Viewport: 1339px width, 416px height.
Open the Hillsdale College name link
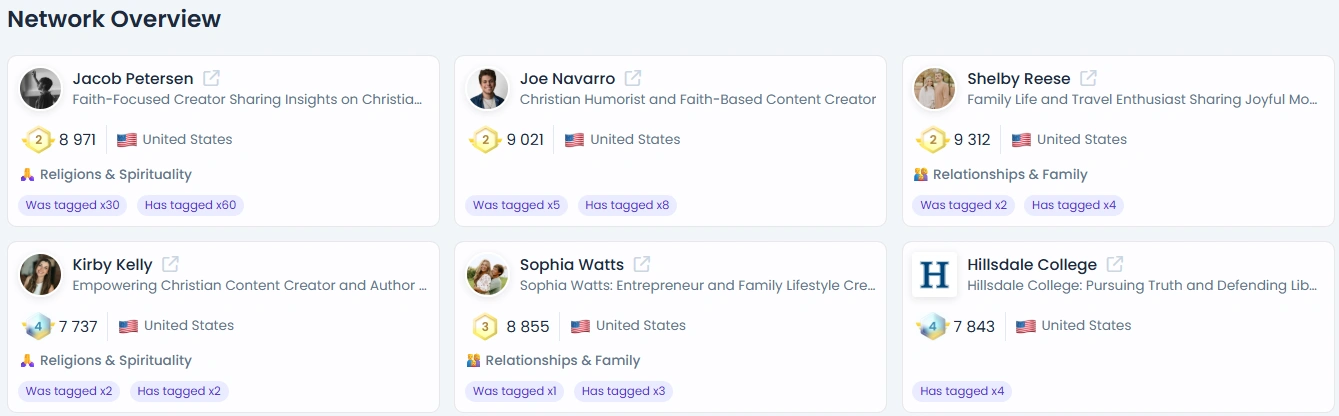[1032, 265]
